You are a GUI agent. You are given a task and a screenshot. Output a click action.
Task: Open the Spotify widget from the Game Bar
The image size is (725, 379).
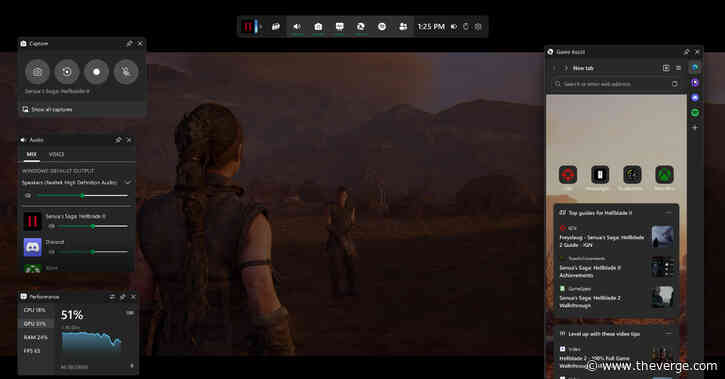point(382,27)
